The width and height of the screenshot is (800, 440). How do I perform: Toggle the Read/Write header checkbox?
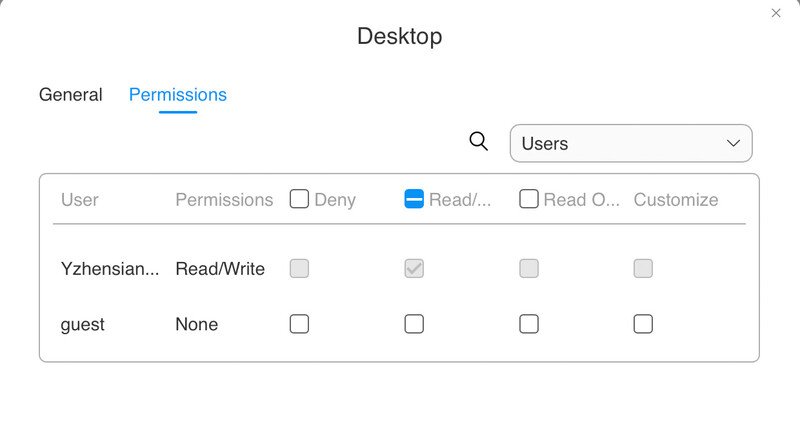tap(414, 199)
